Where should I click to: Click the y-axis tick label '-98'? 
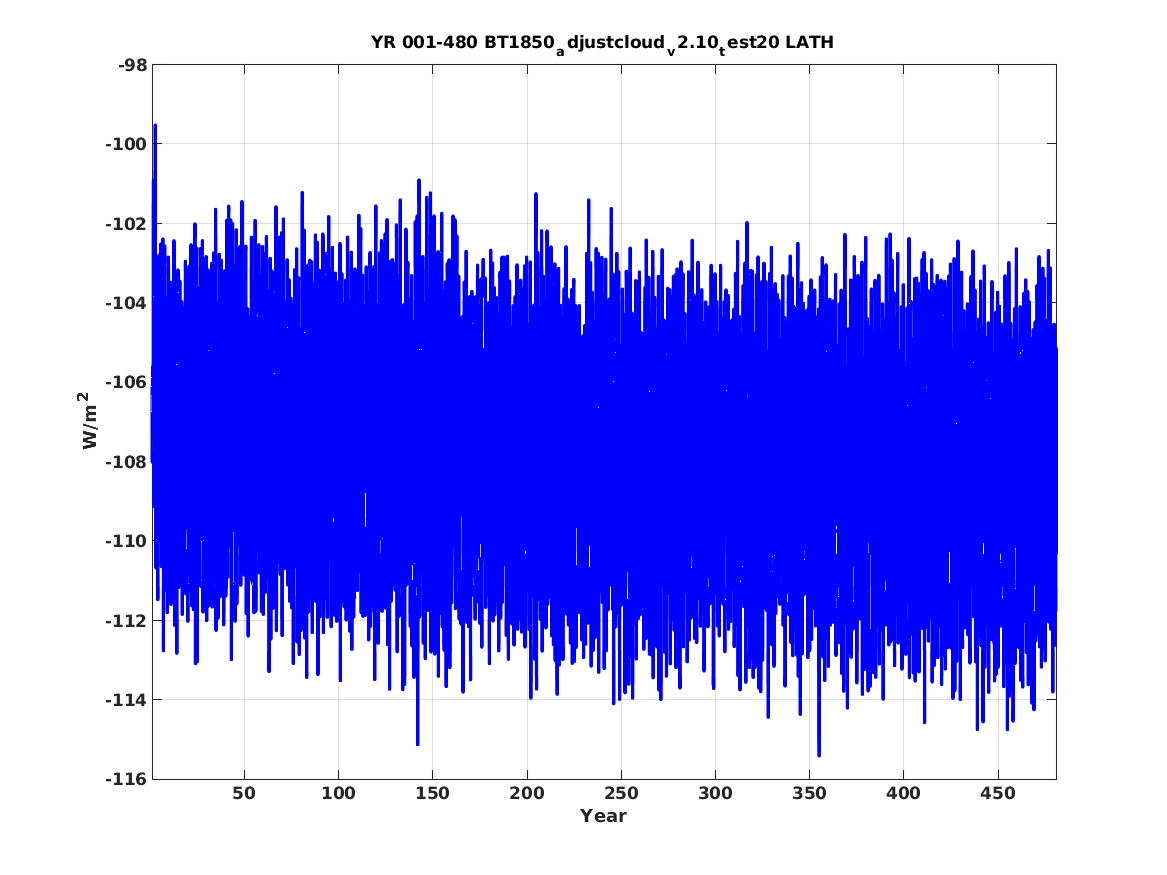132,65
